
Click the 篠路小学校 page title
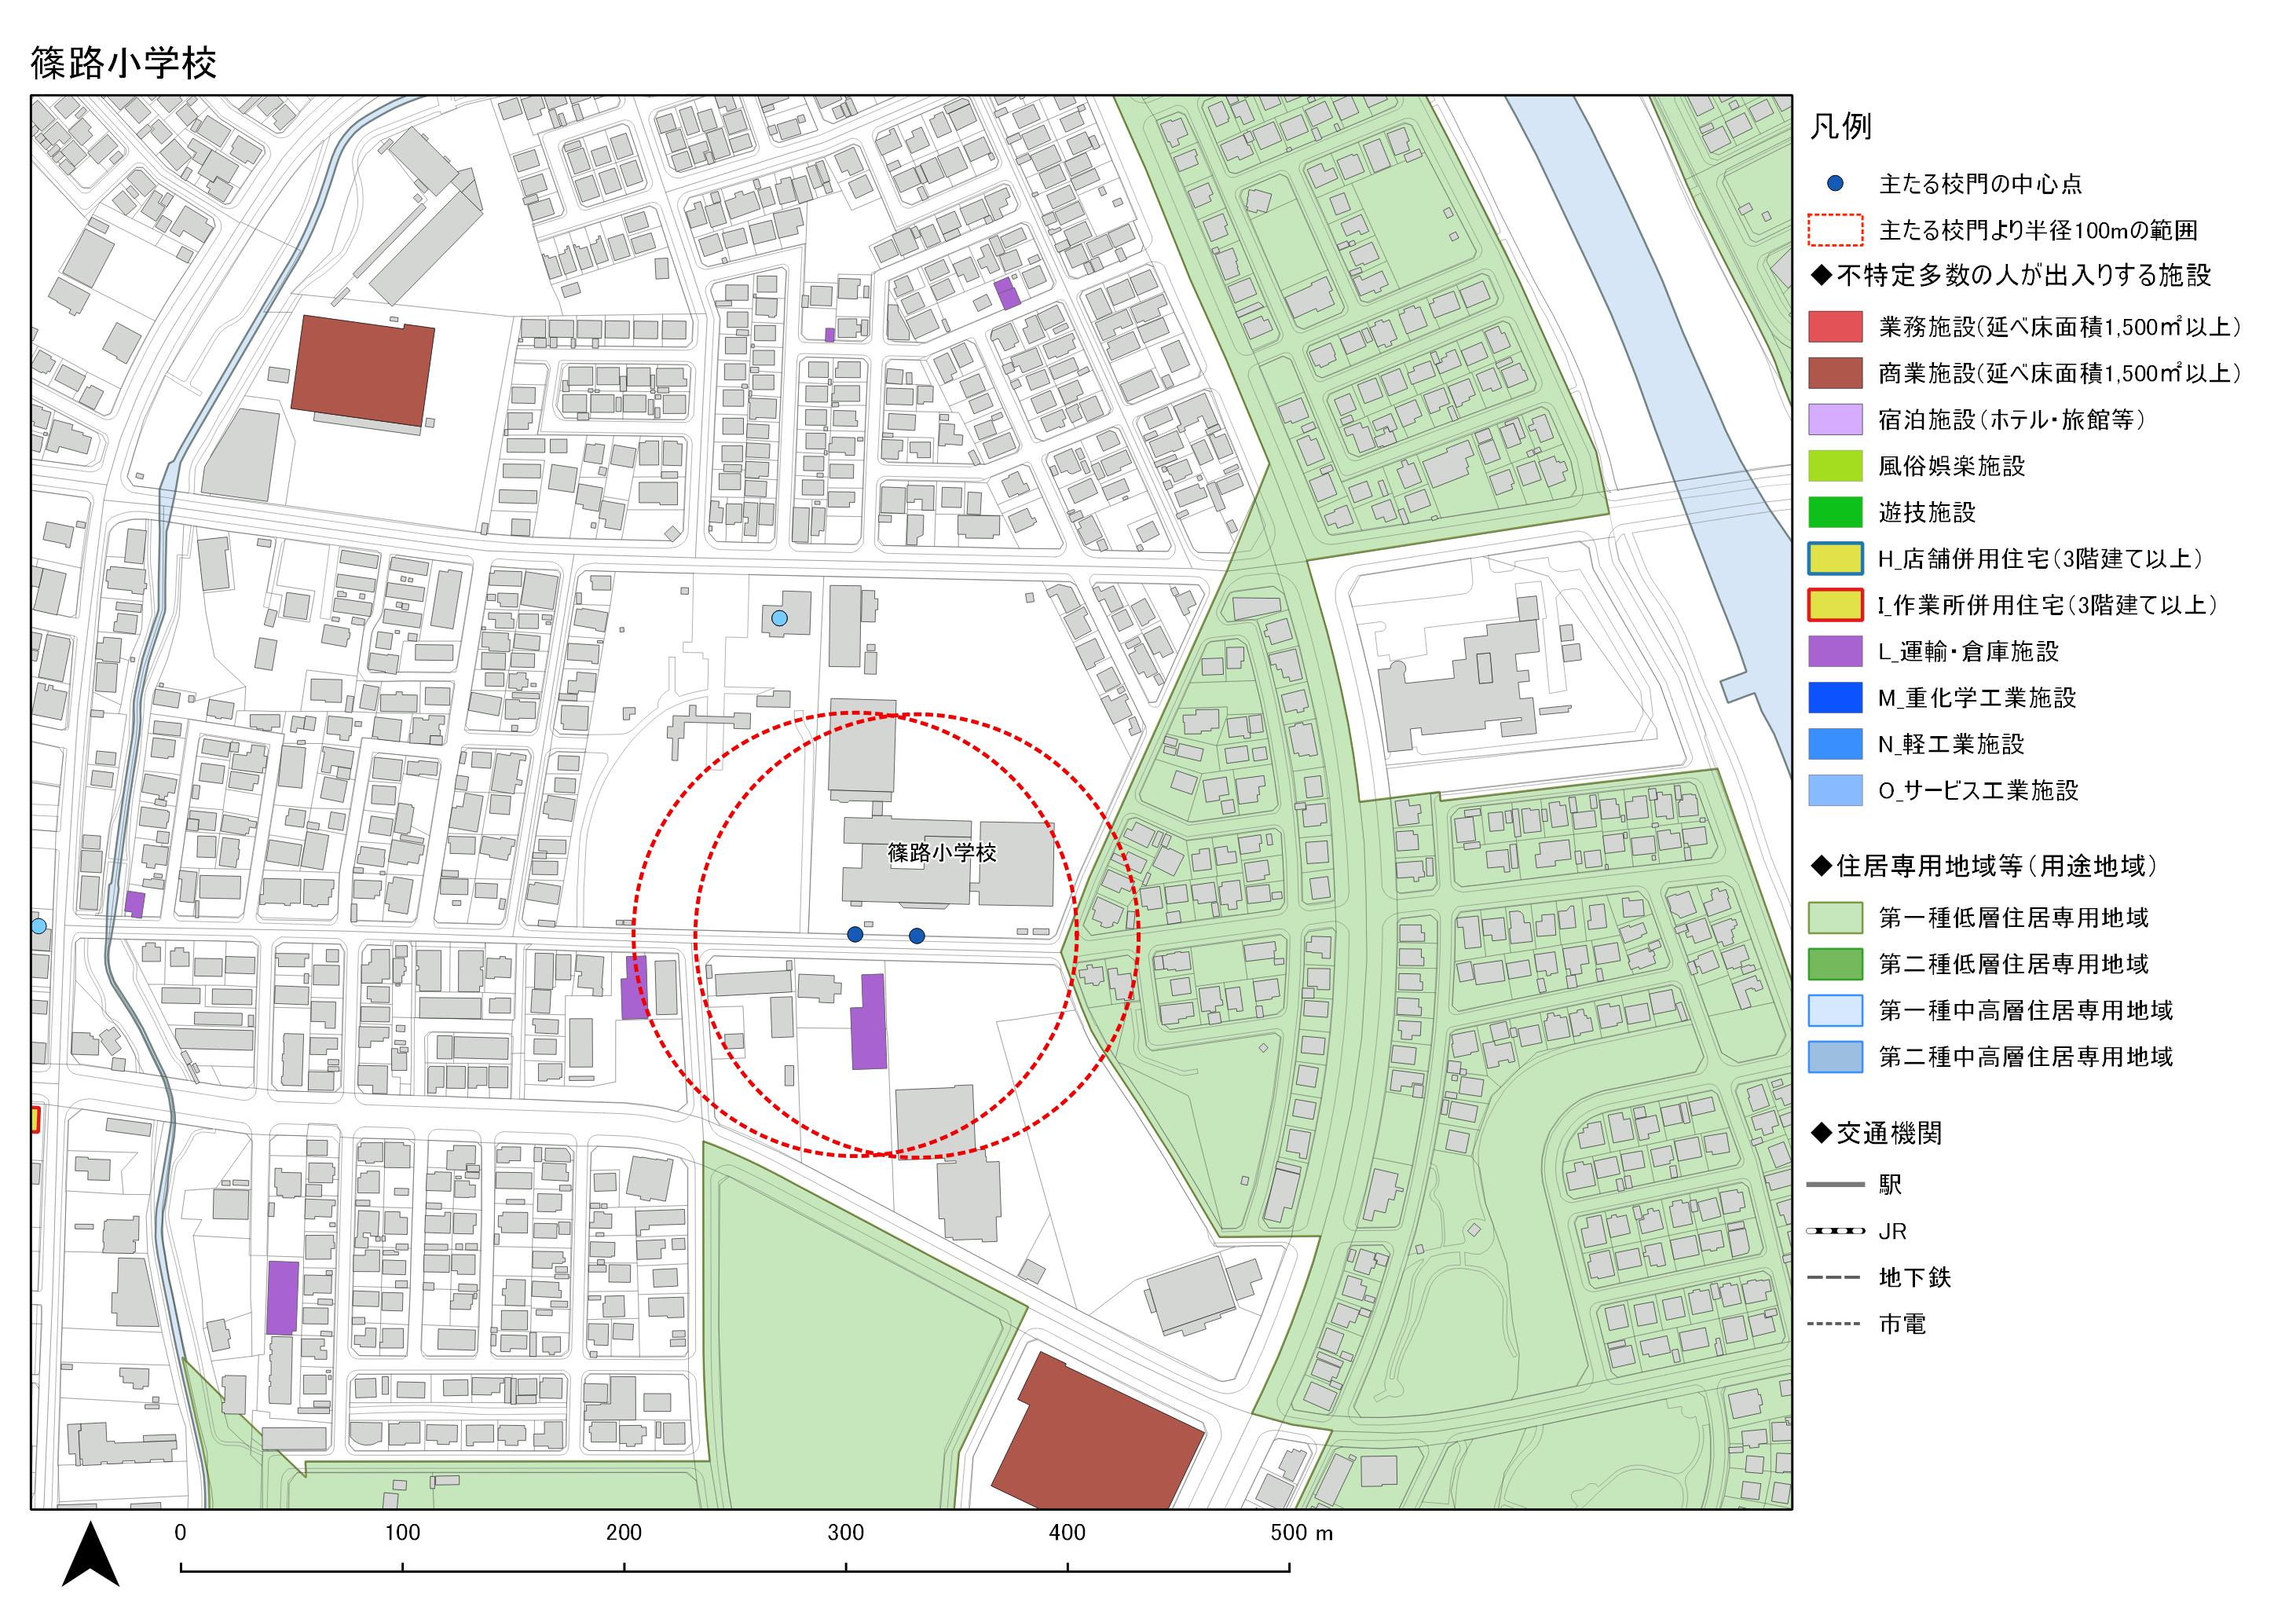coord(124,63)
